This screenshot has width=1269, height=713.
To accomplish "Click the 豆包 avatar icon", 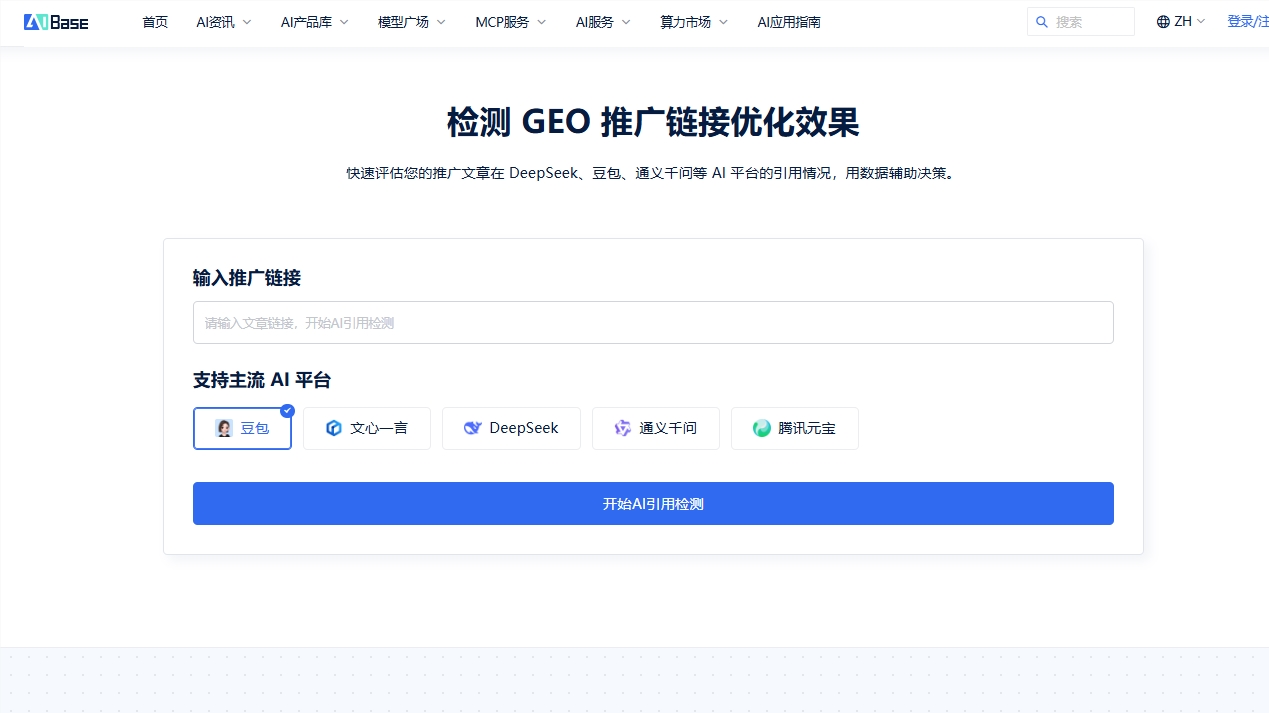I will (223, 428).
